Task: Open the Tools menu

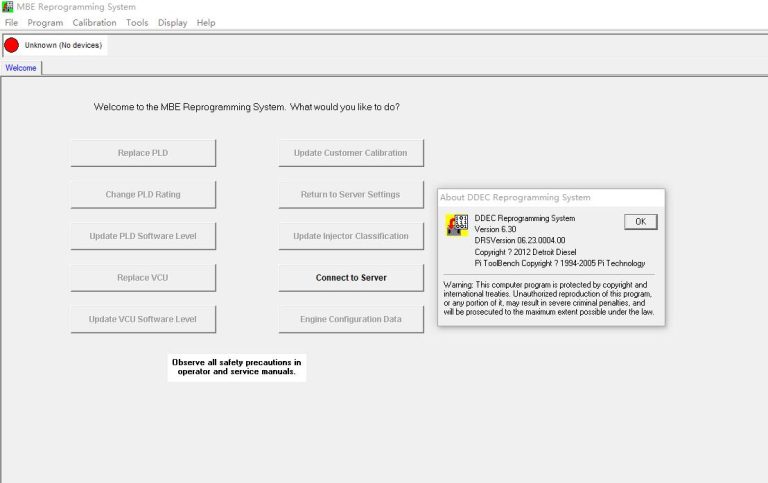Action: (x=137, y=22)
